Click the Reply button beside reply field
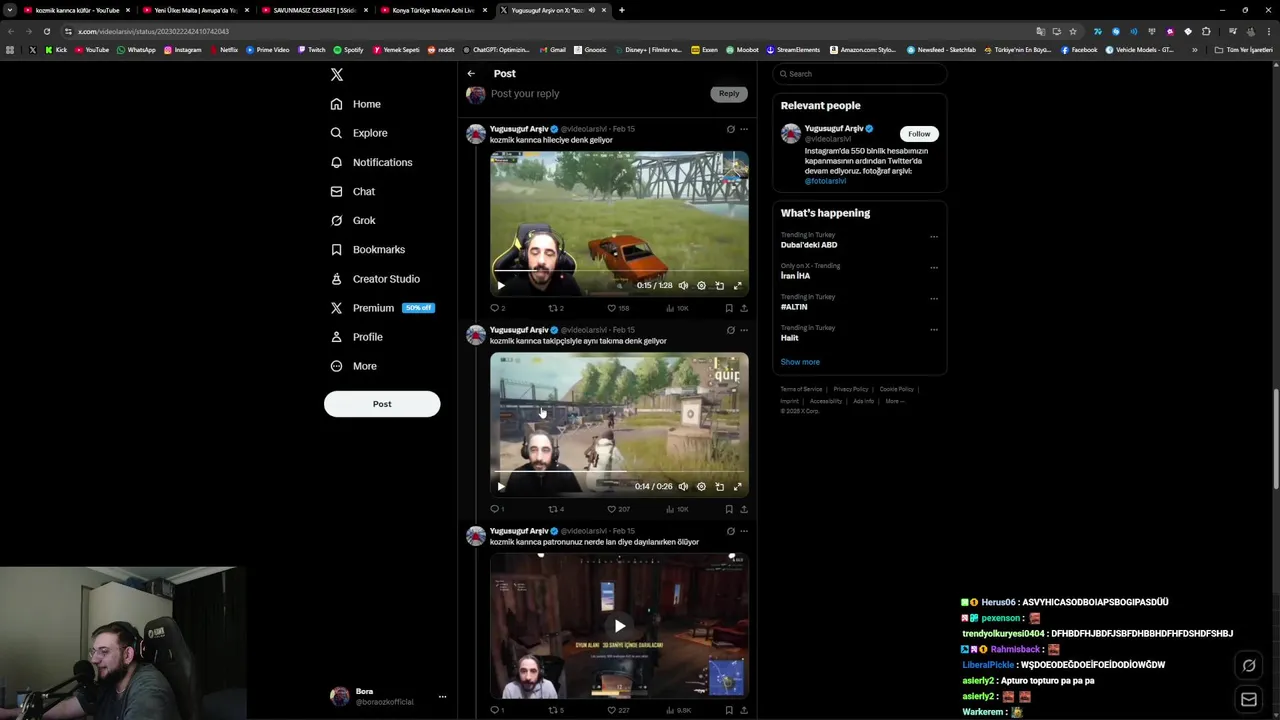Viewport: 1280px width, 720px height. click(x=729, y=93)
